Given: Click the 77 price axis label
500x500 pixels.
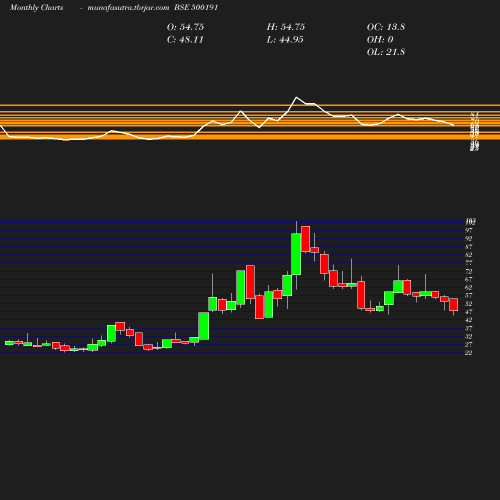Looking at the screenshot, I should coord(469,263).
